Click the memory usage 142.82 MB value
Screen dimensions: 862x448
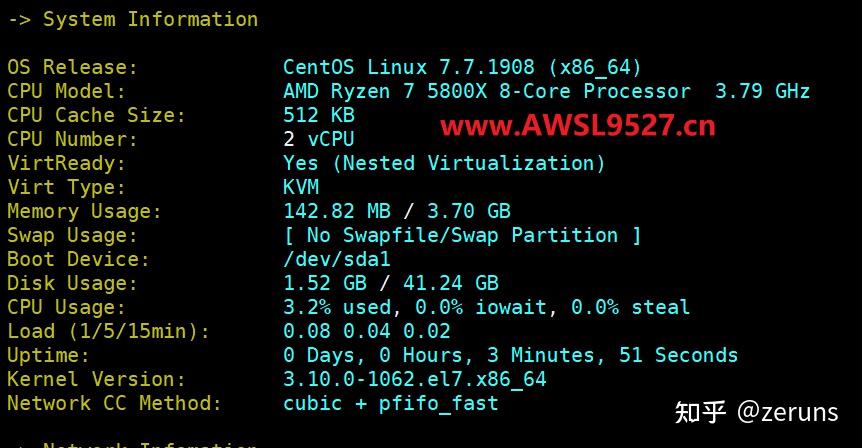tap(336, 211)
